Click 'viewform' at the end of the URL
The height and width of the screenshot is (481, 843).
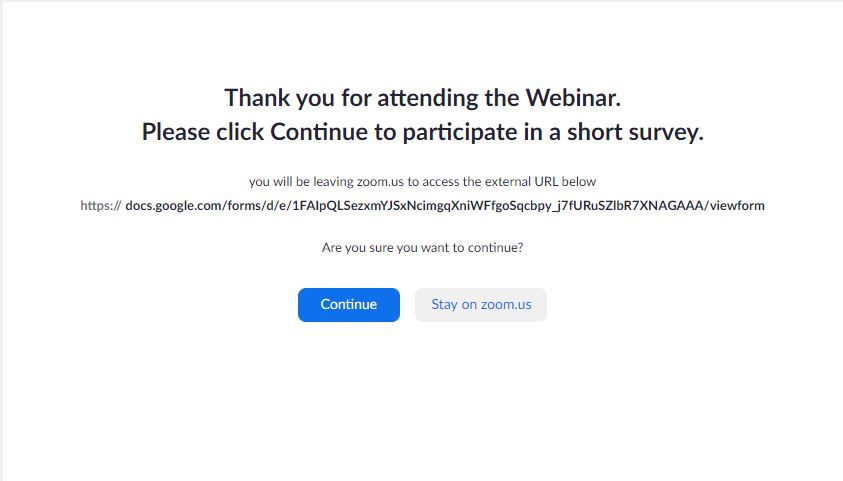pyautogui.click(x=737, y=205)
